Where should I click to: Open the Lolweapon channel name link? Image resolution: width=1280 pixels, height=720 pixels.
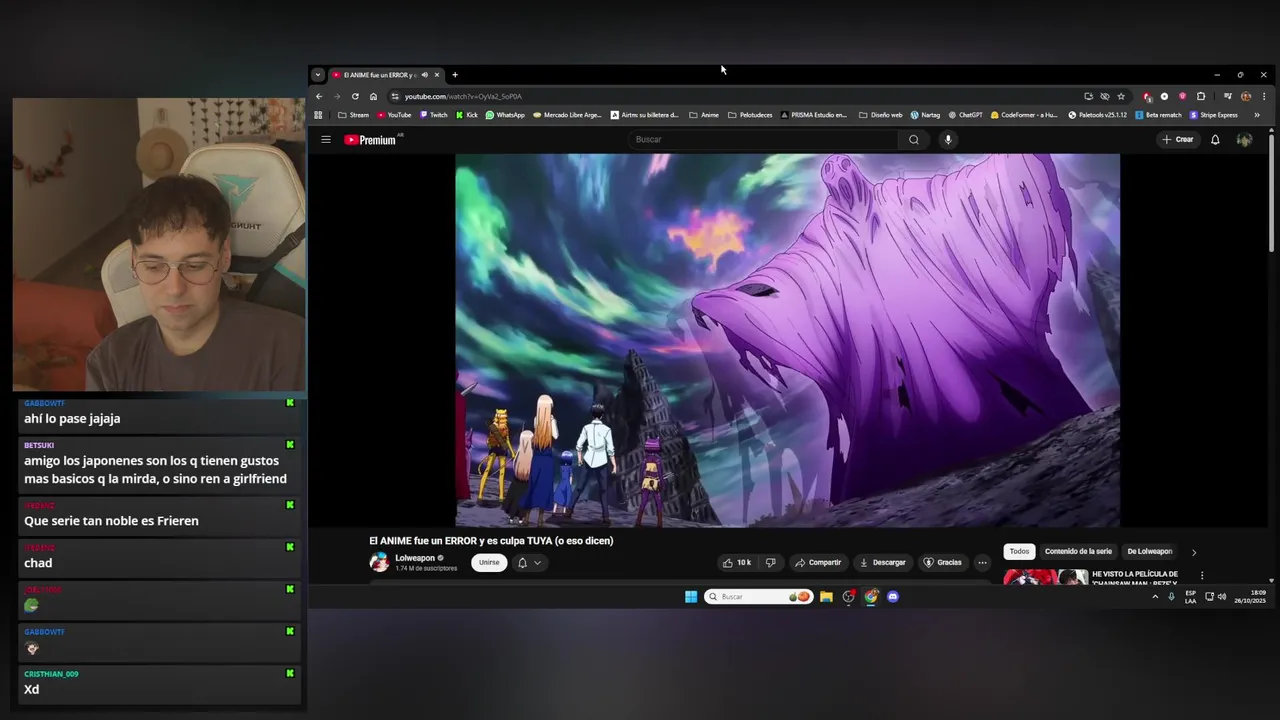point(415,558)
